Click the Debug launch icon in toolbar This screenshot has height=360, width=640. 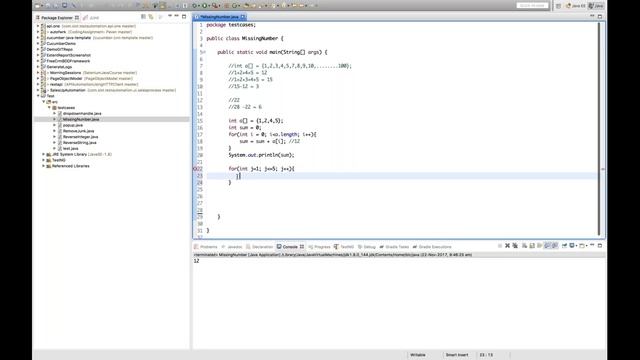point(194,6)
